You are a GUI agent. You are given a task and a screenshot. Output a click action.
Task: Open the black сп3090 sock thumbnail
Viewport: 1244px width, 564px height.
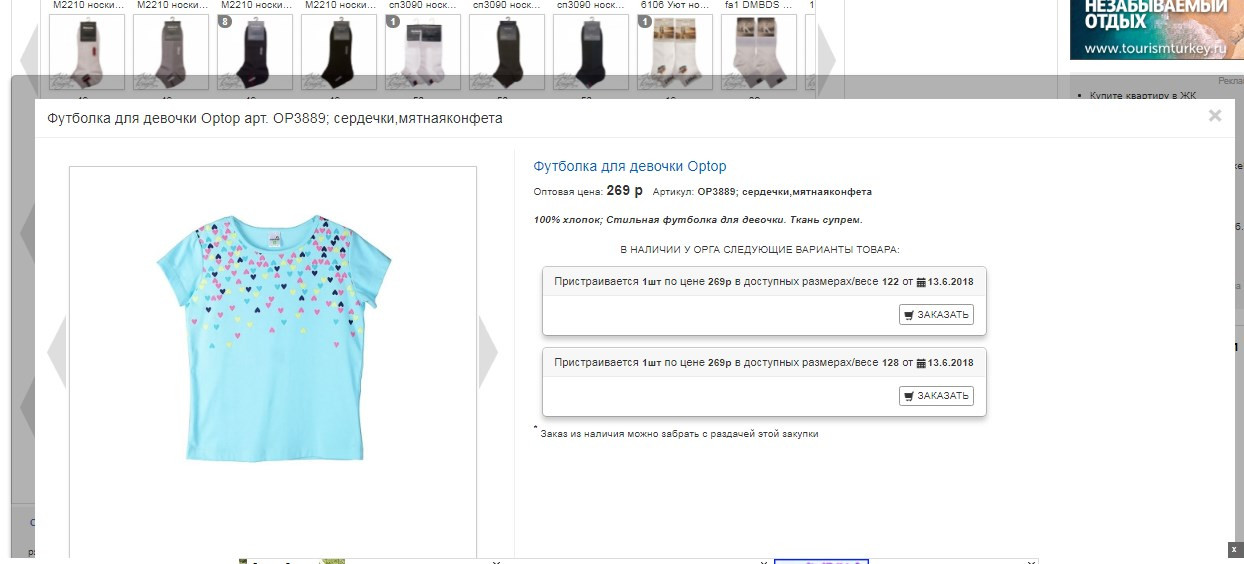507,52
